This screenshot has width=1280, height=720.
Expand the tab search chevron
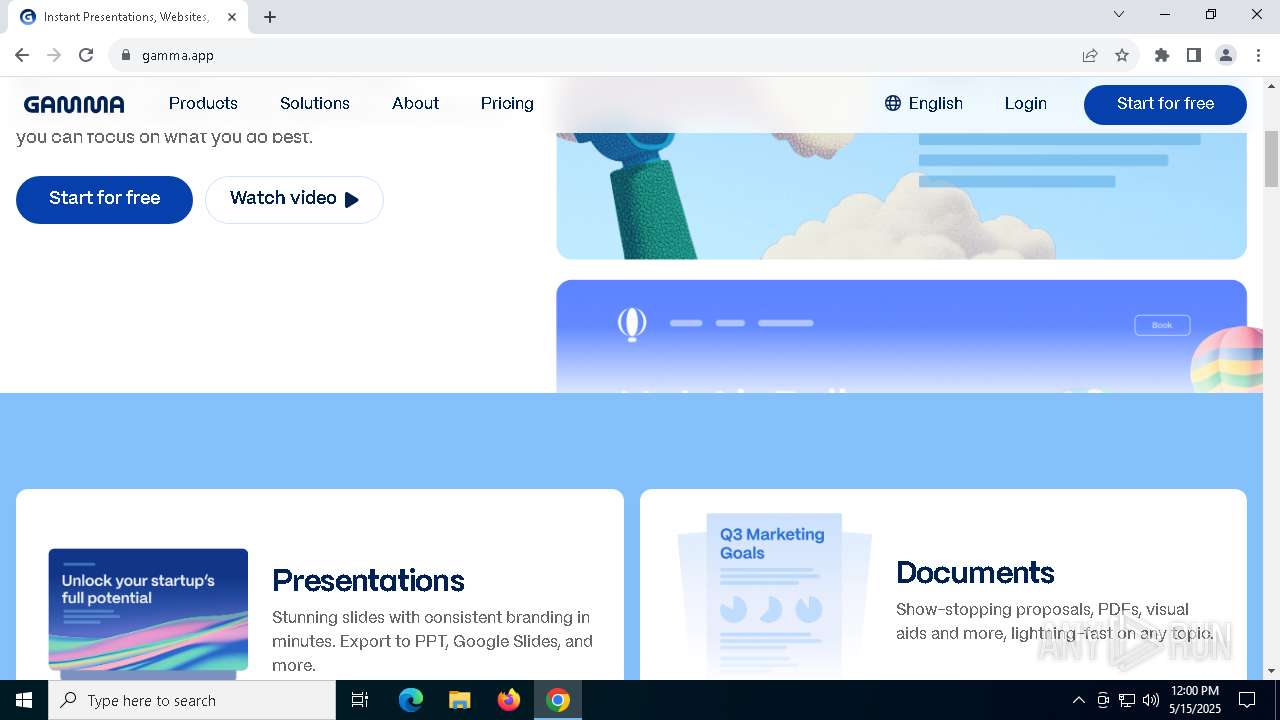(1119, 14)
